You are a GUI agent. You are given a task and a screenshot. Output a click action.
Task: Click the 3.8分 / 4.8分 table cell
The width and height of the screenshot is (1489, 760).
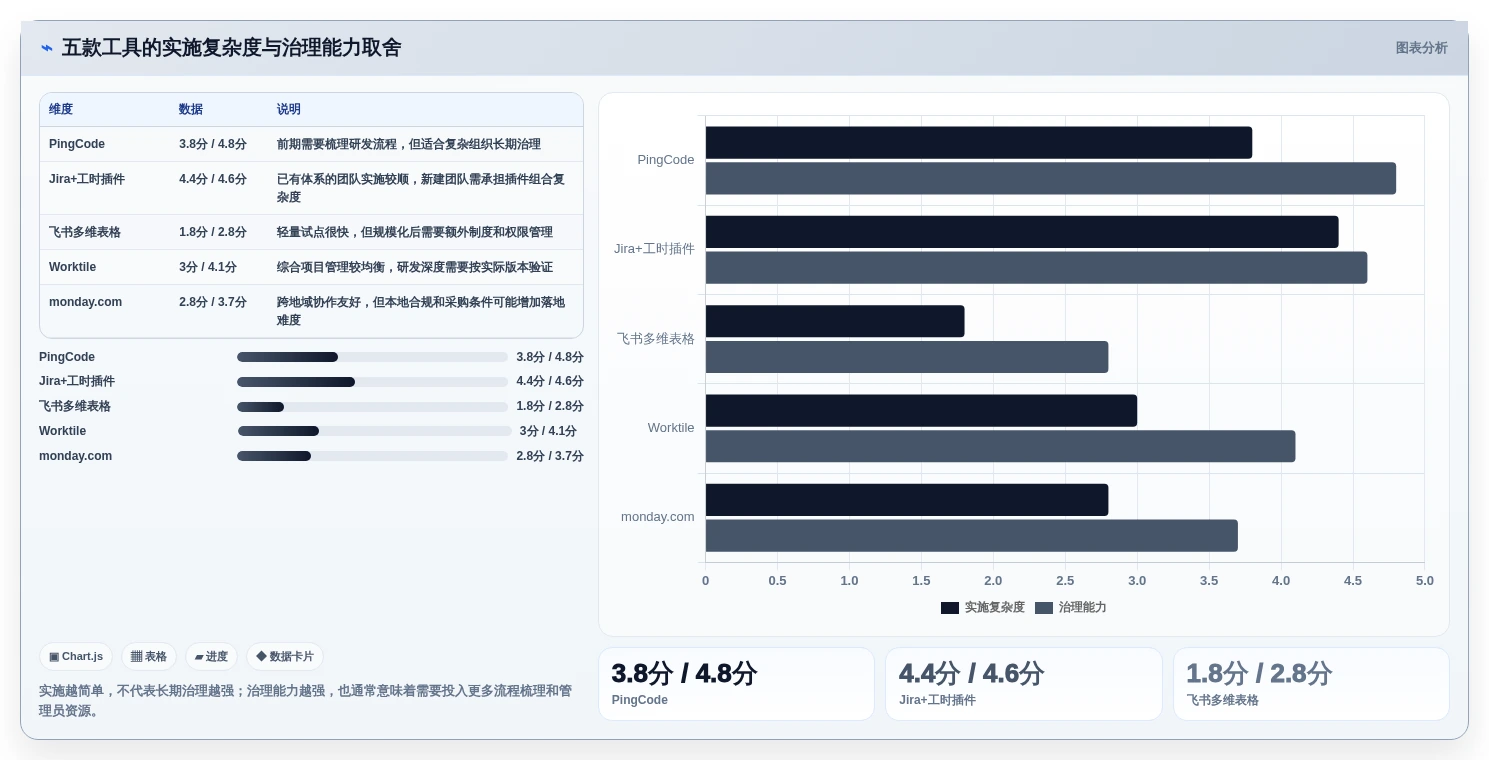(213, 144)
